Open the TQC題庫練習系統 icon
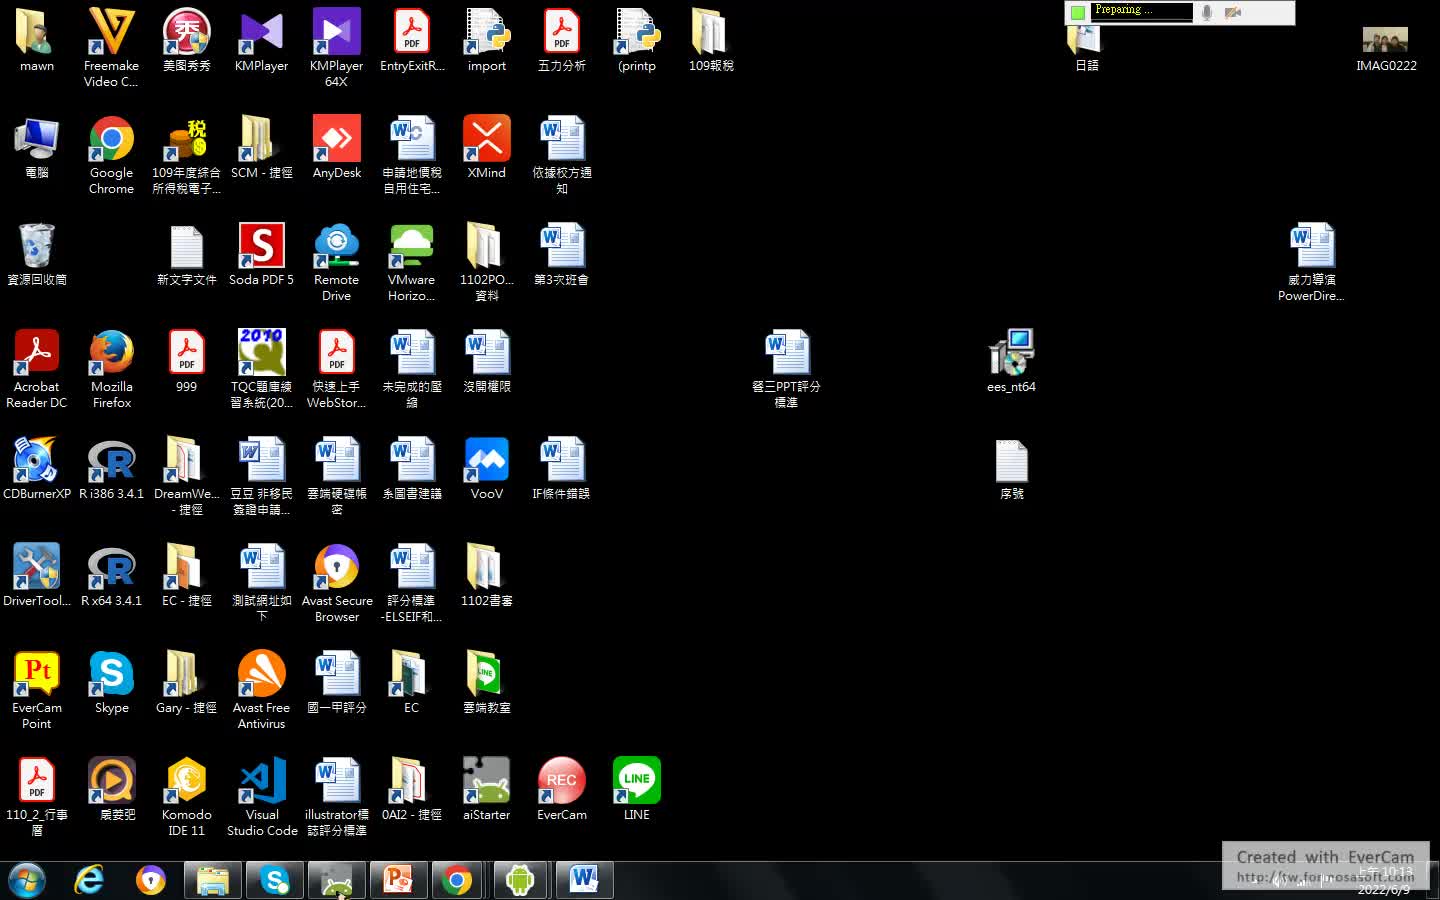The image size is (1440, 900). (261, 368)
